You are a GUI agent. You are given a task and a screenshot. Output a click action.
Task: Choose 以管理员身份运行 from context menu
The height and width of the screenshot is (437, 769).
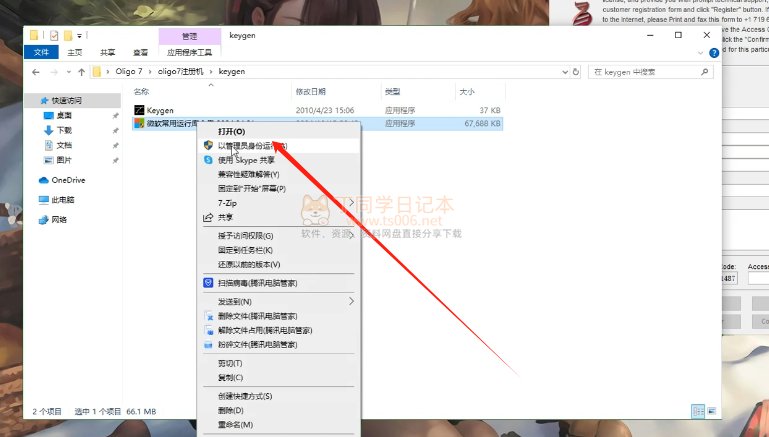pyautogui.click(x=279, y=146)
